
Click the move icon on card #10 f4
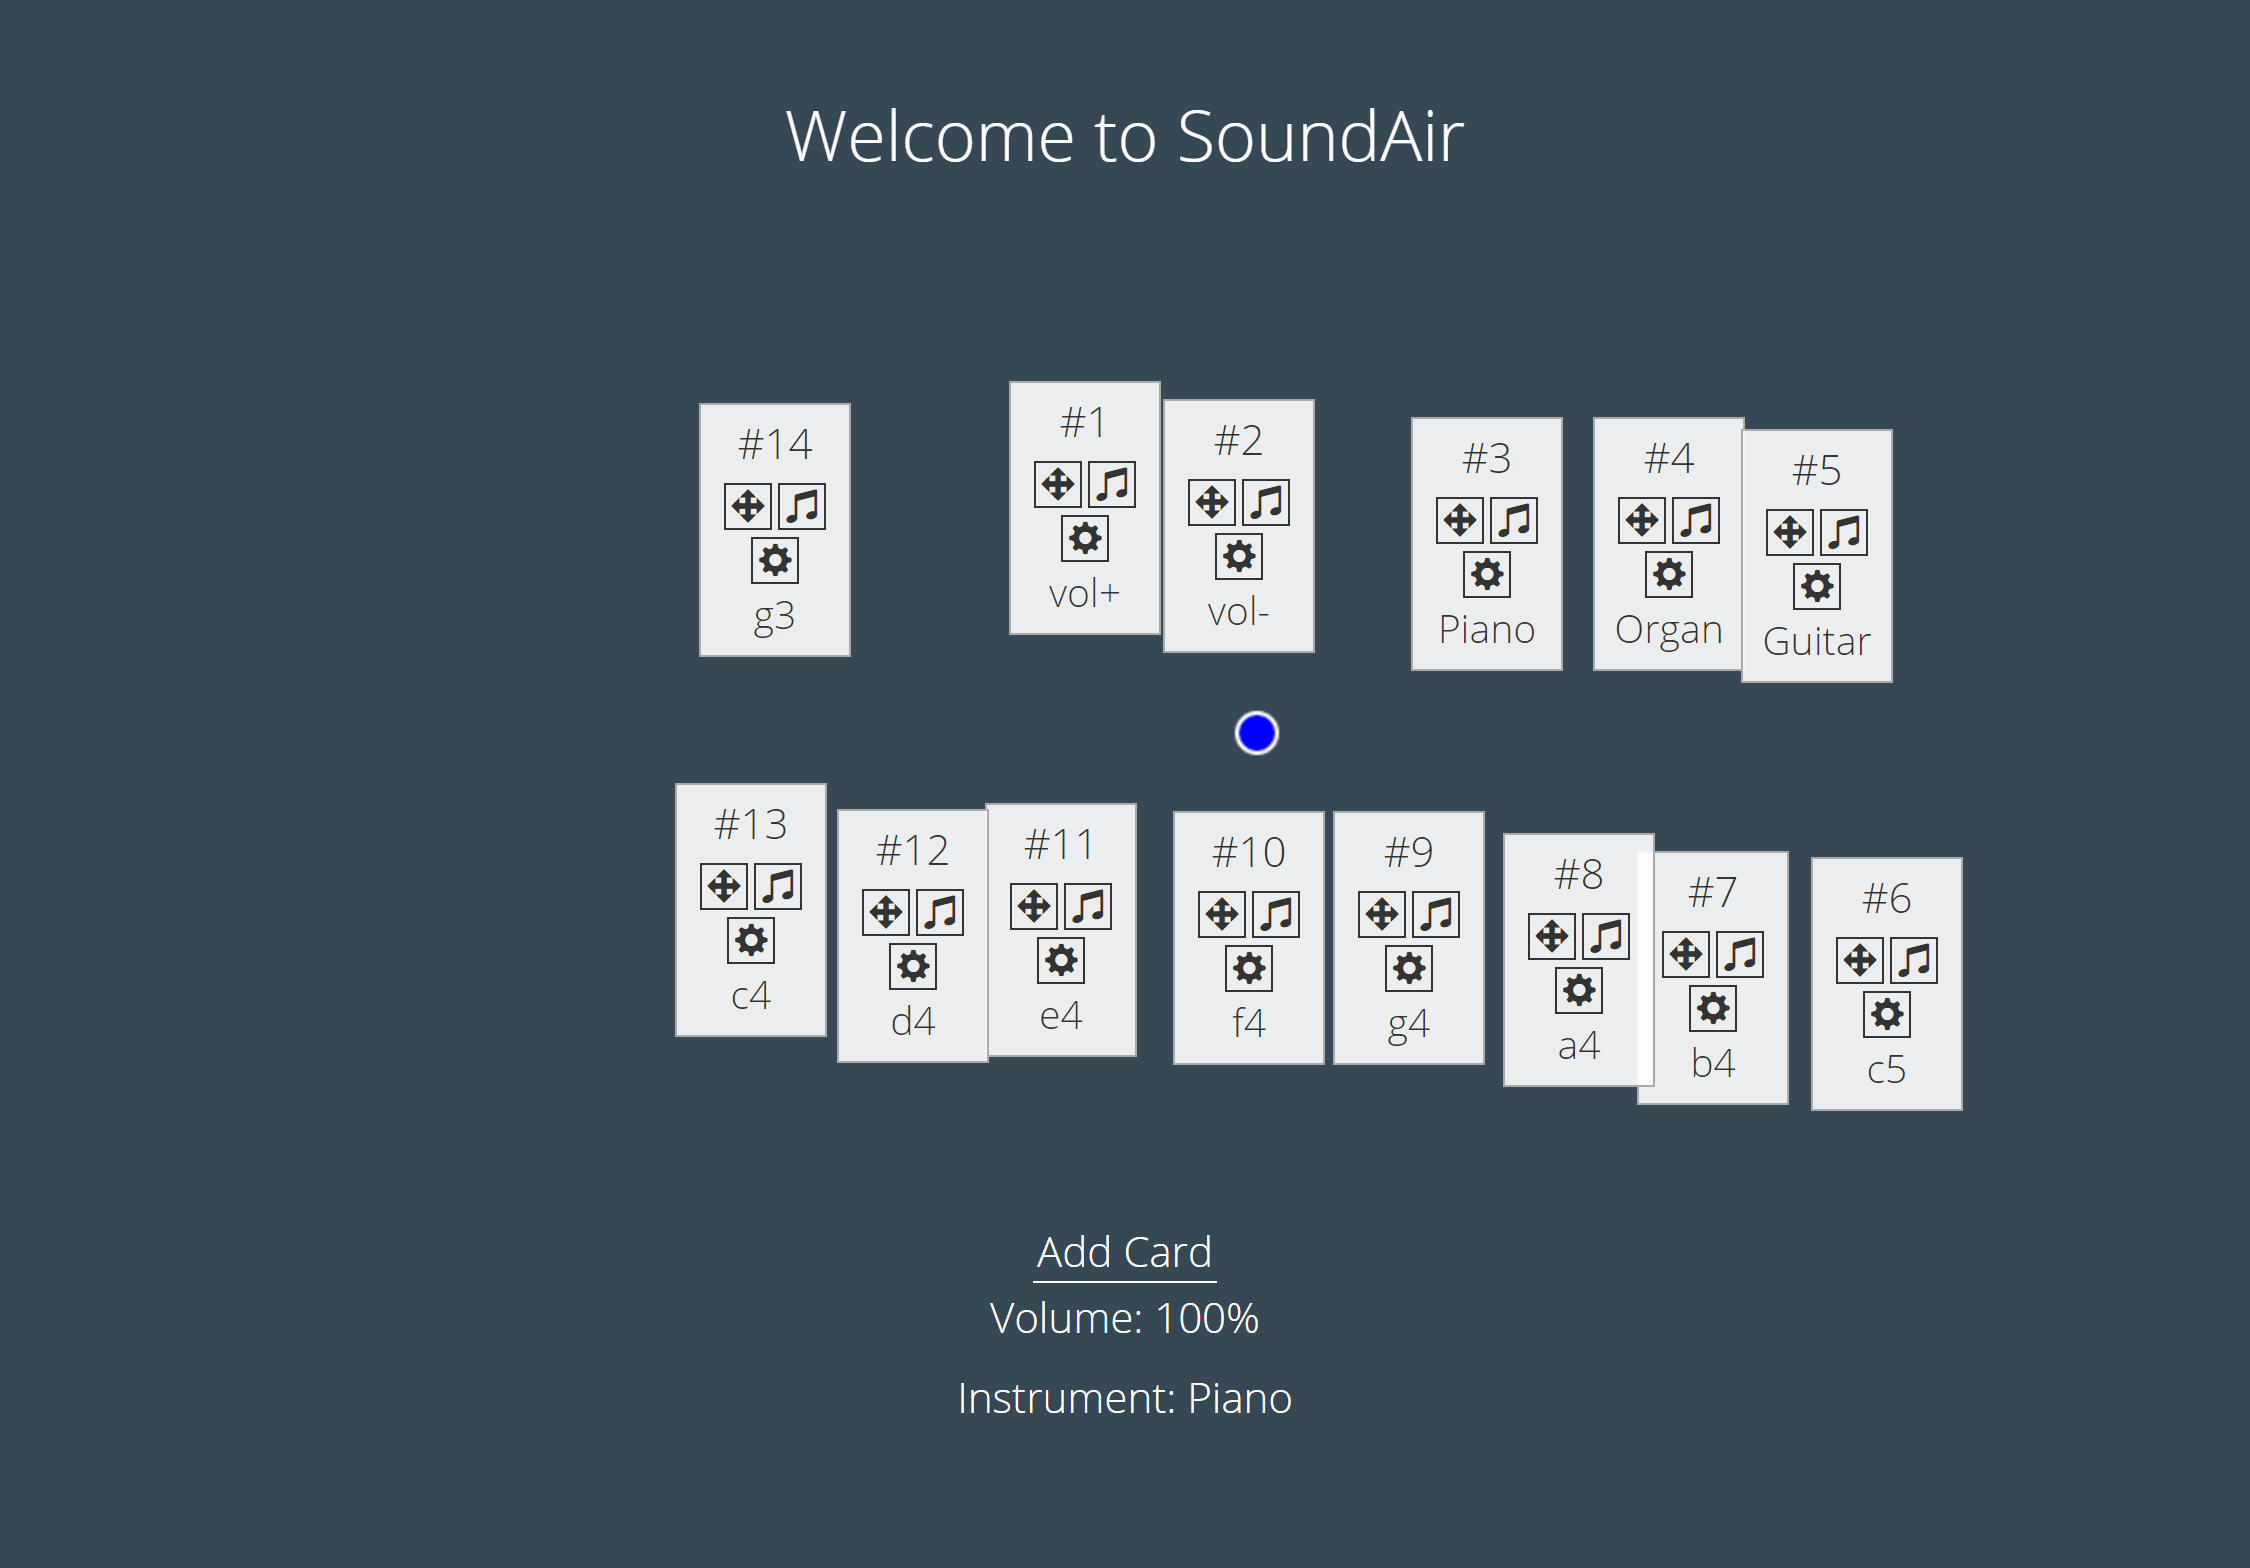click(1222, 914)
